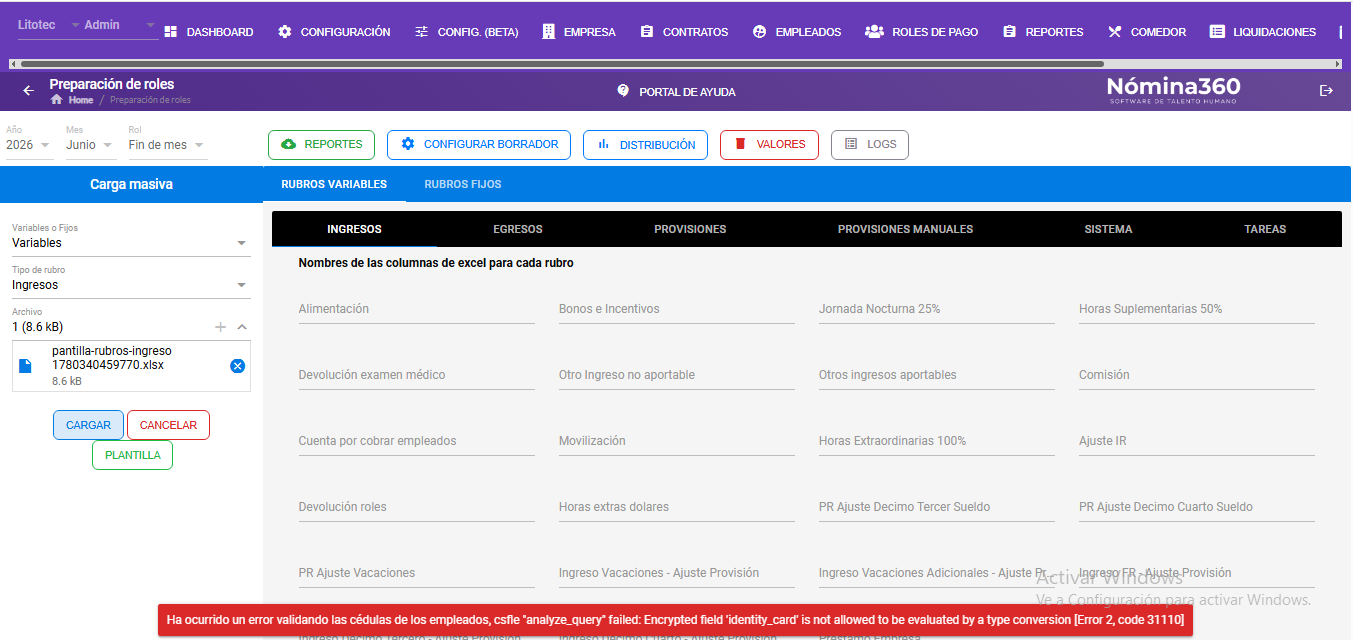Click the Devolución examen médico field

coord(416,375)
